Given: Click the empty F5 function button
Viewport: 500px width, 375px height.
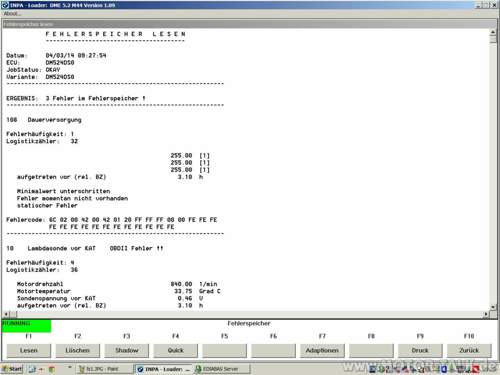Looking at the screenshot, I should (x=225, y=351).
